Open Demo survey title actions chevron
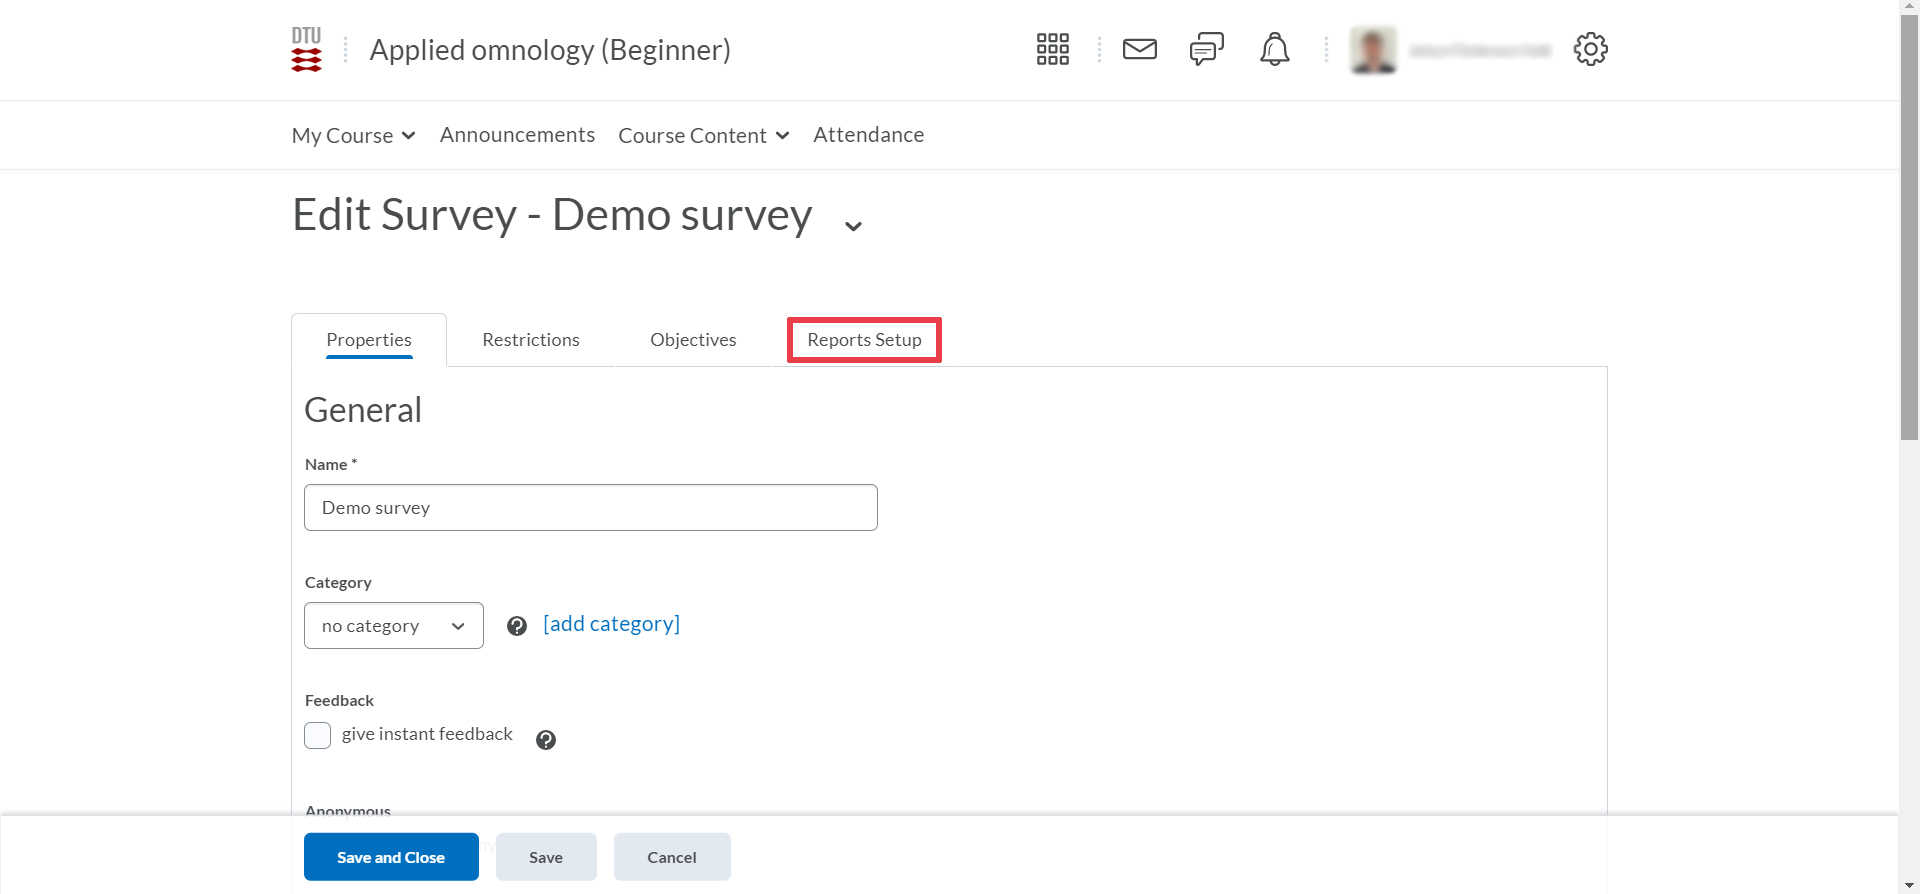The height and width of the screenshot is (894, 1920). pyautogui.click(x=853, y=226)
